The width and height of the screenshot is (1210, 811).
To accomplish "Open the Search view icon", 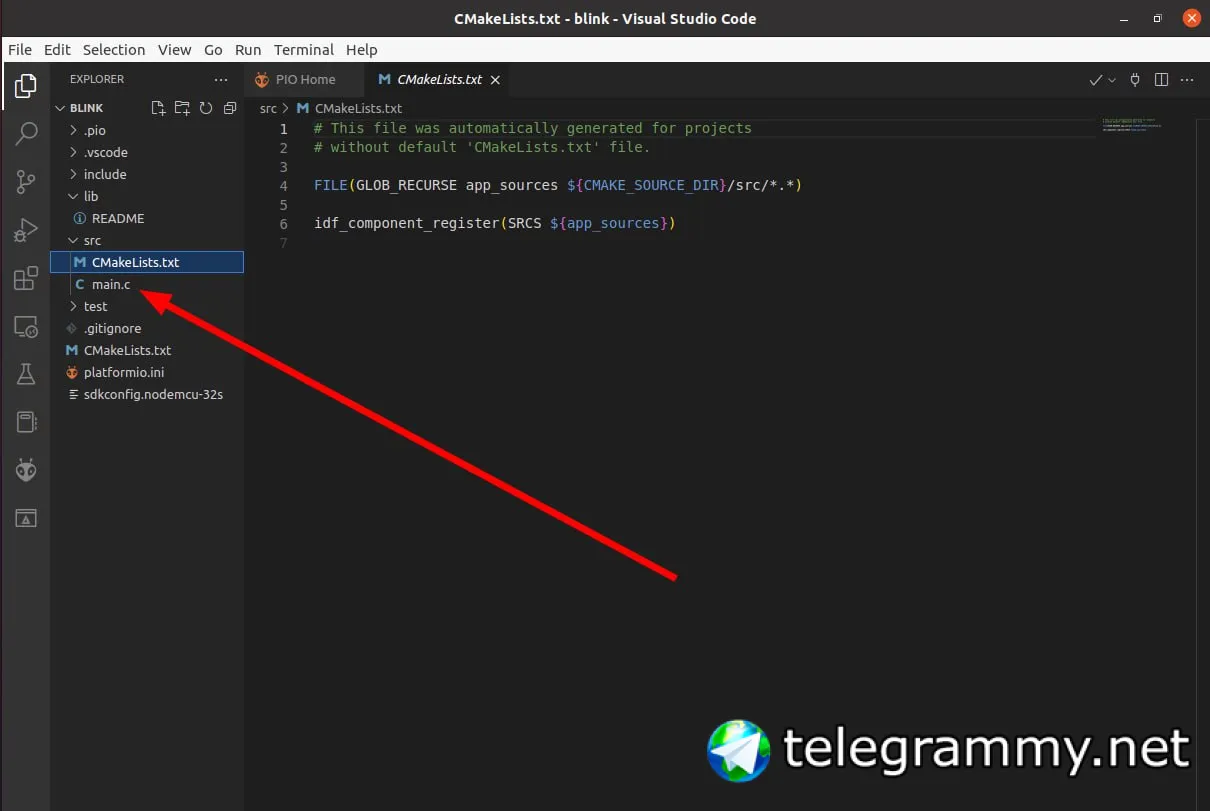I will 26,133.
